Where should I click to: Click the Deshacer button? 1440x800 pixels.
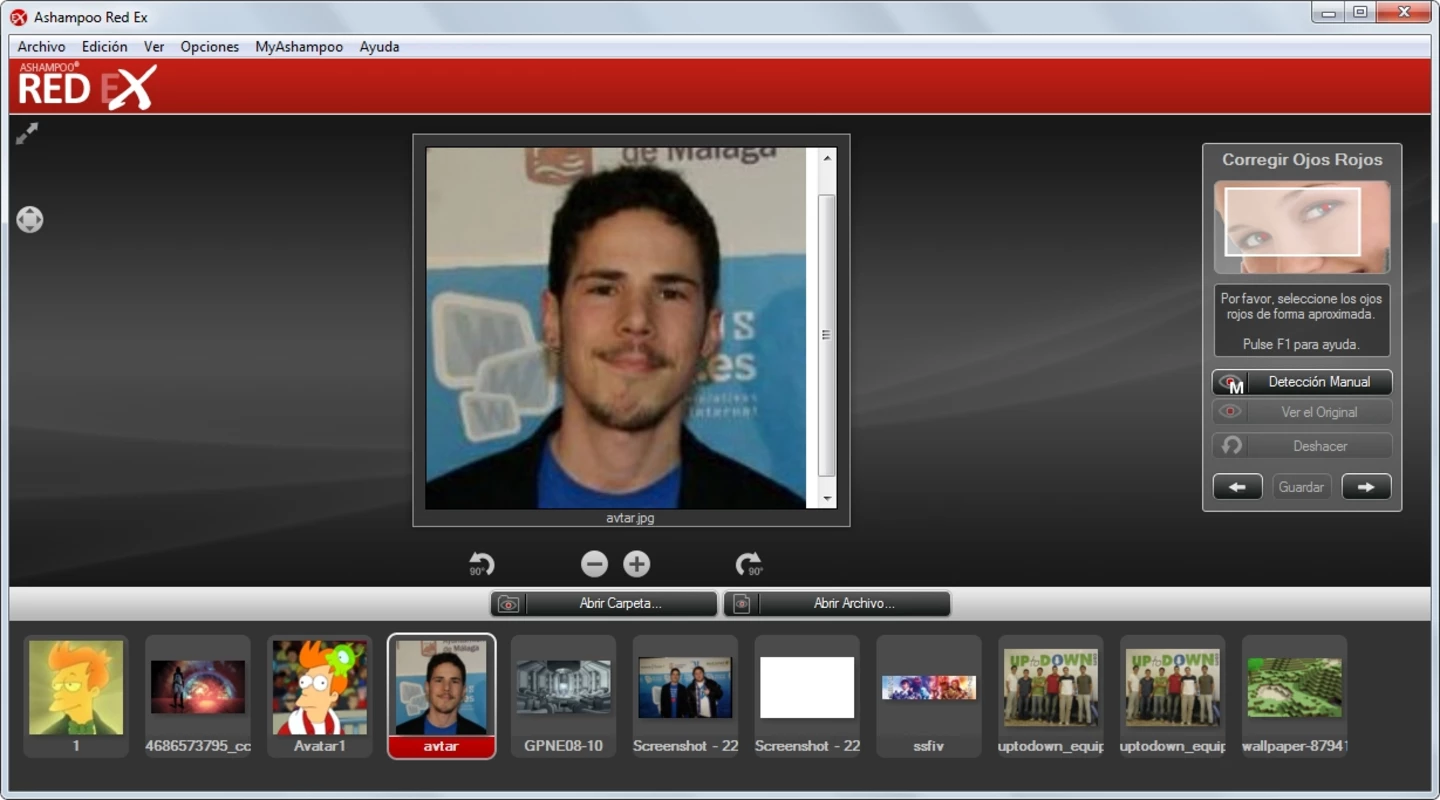(x=1302, y=446)
